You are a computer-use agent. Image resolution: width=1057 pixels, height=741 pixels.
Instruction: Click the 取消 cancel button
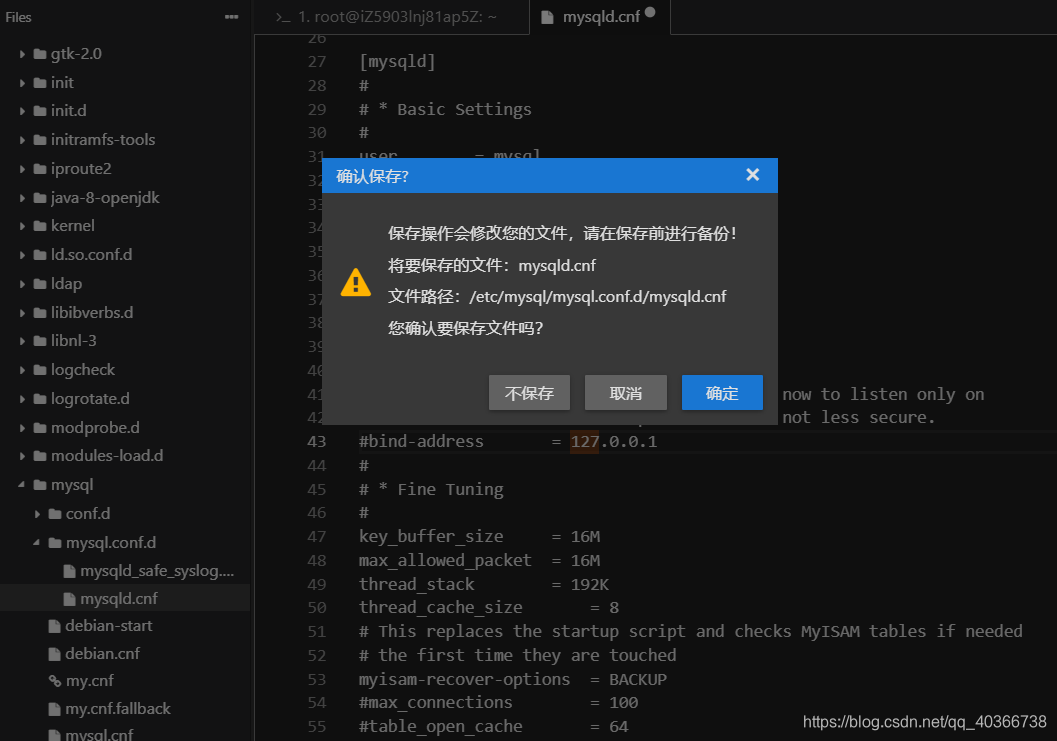point(626,392)
